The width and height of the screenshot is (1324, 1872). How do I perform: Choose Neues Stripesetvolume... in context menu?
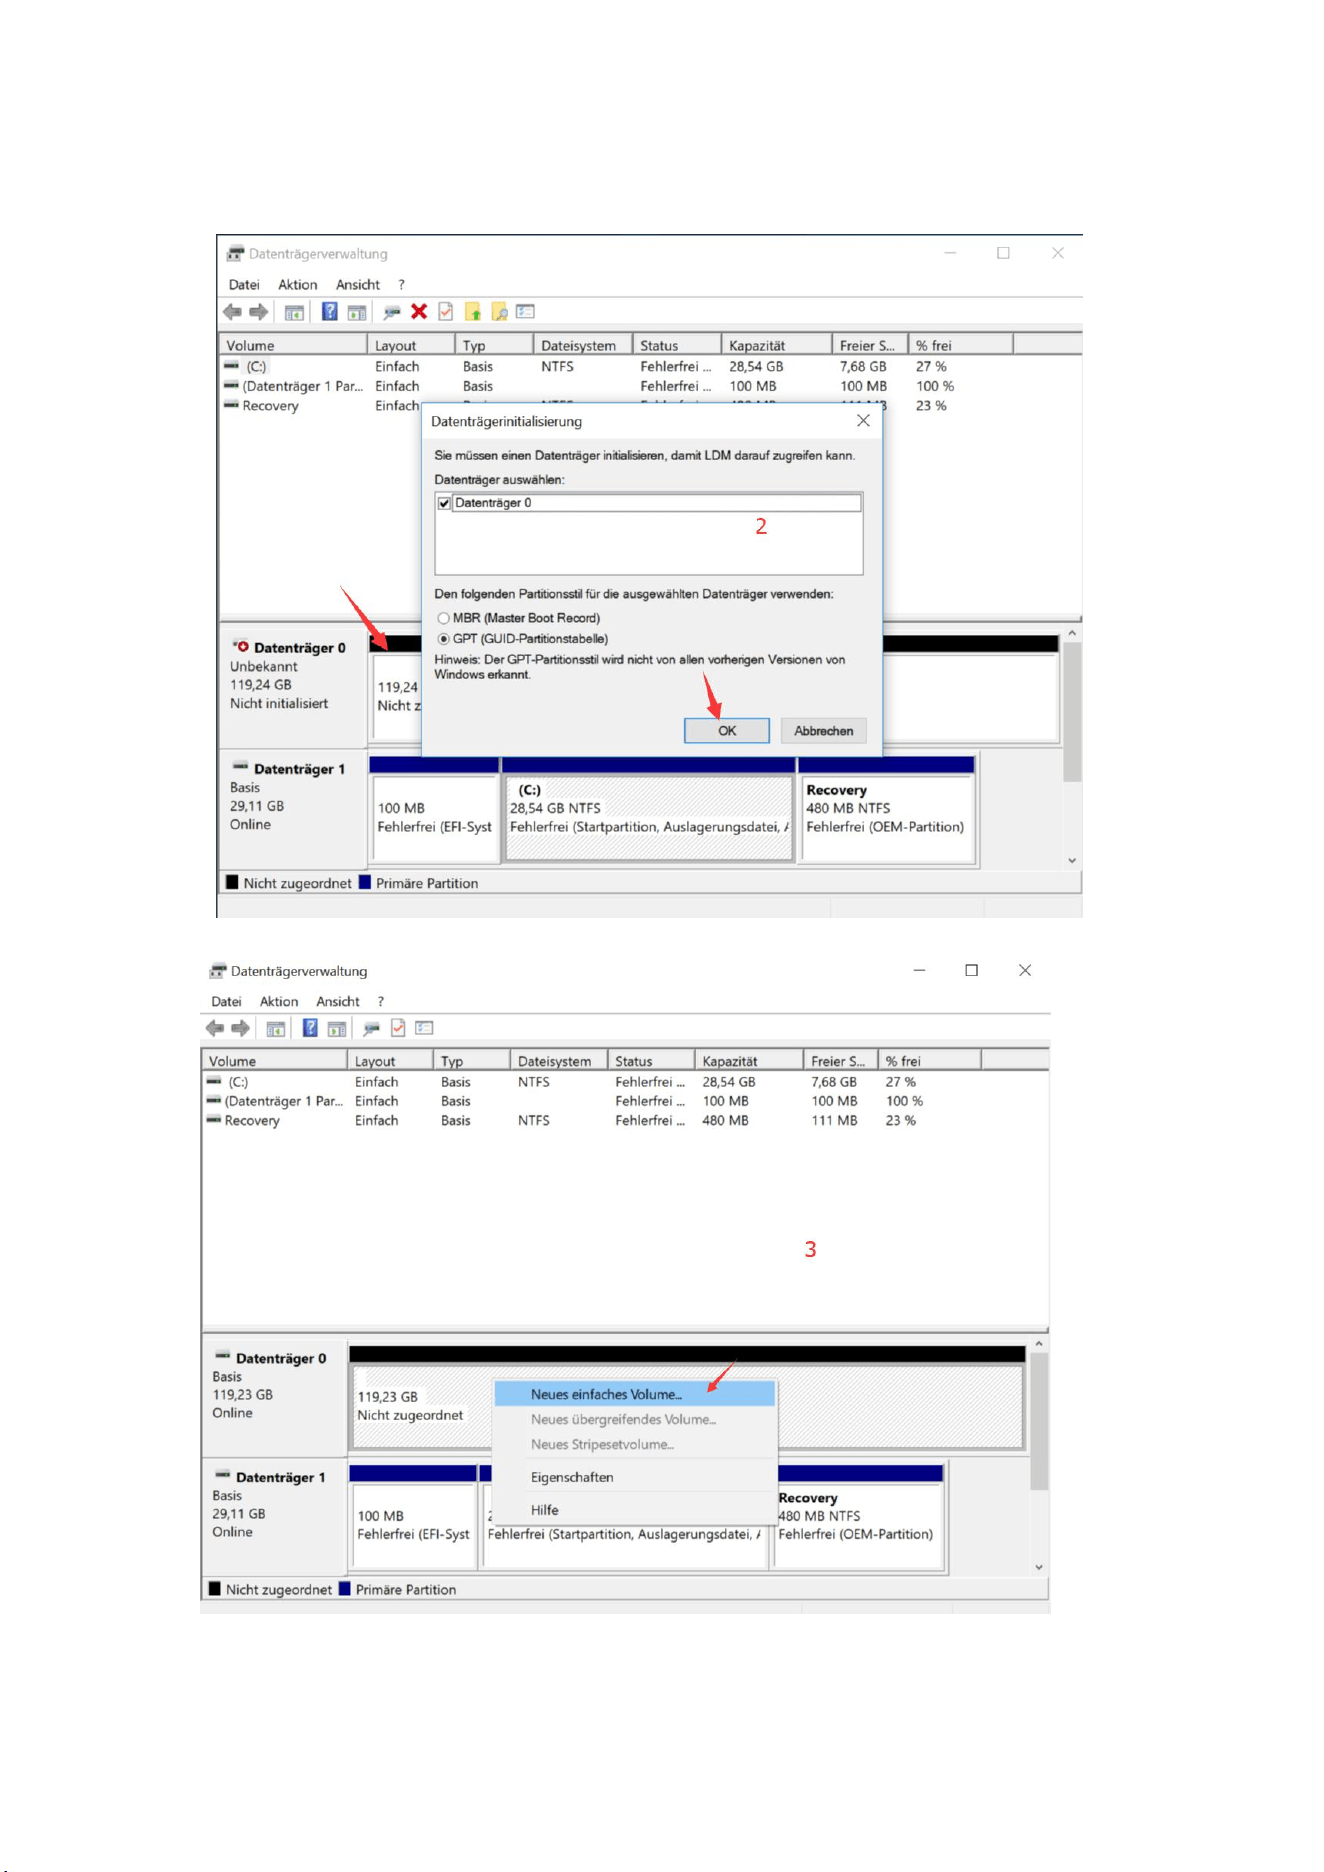[x=635, y=1444]
